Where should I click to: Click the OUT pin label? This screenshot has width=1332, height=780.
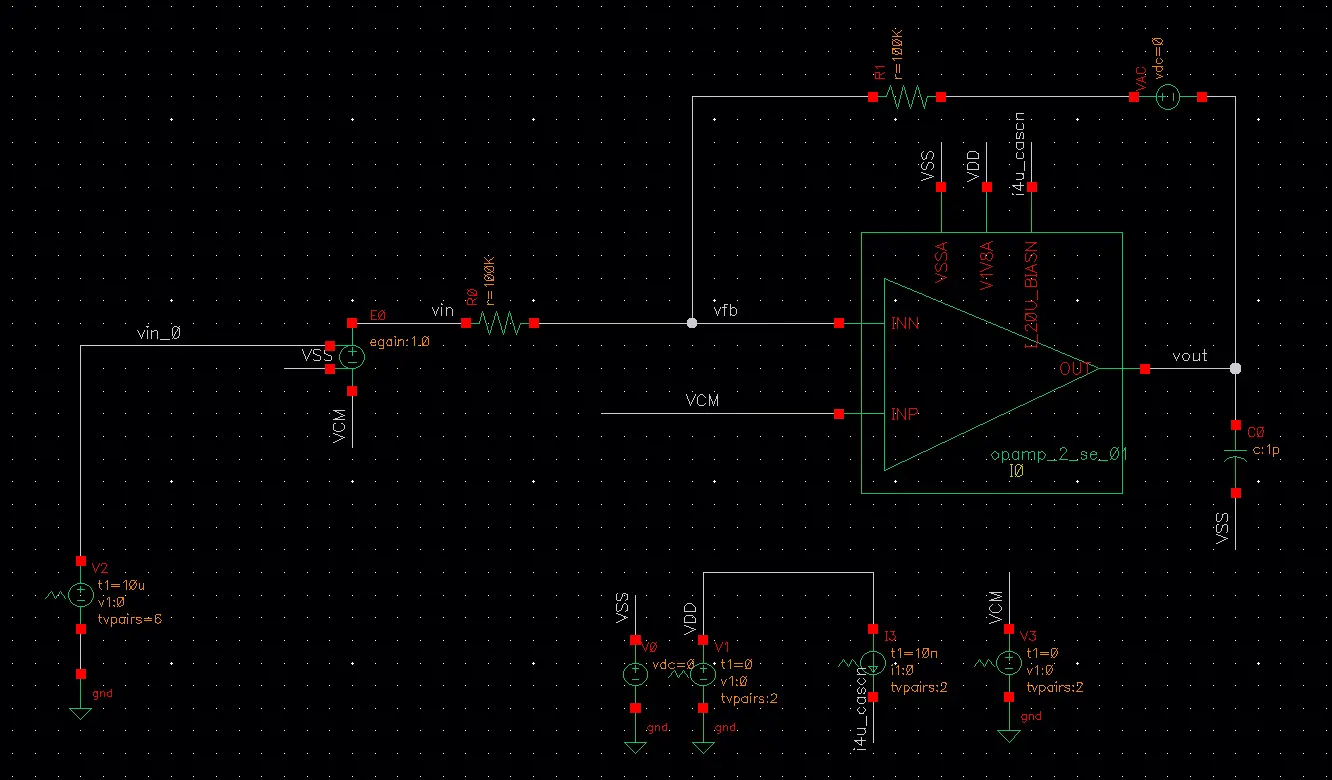point(1074,368)
